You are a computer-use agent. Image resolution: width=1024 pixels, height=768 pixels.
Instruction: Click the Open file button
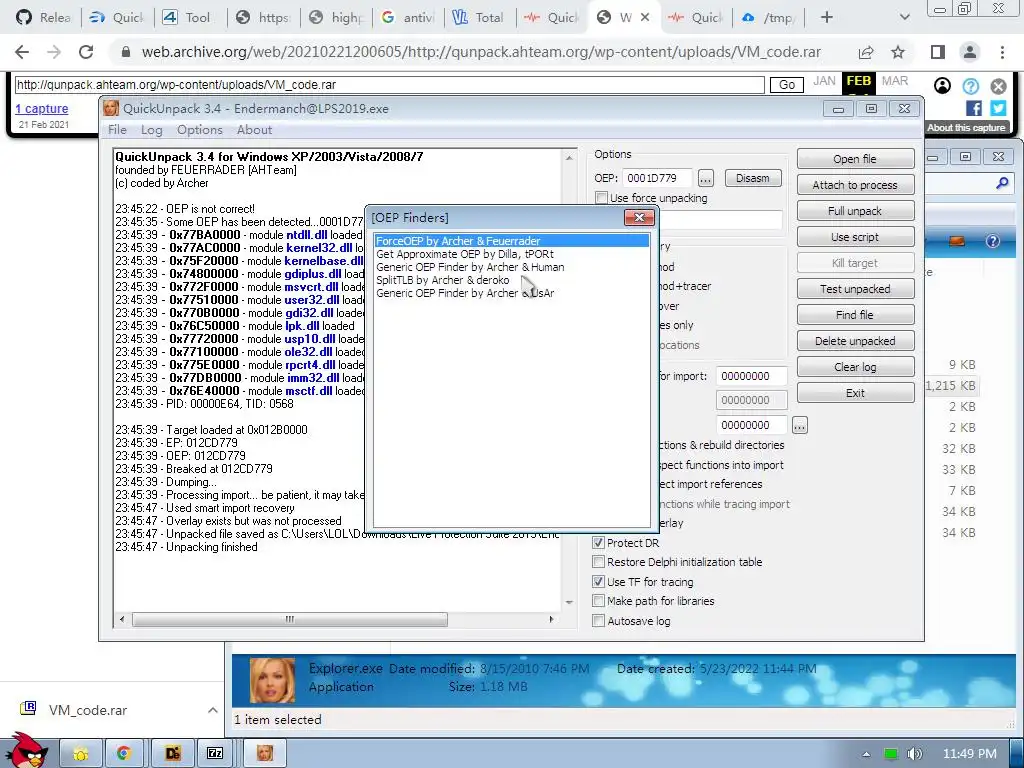[x=855, y=159]
